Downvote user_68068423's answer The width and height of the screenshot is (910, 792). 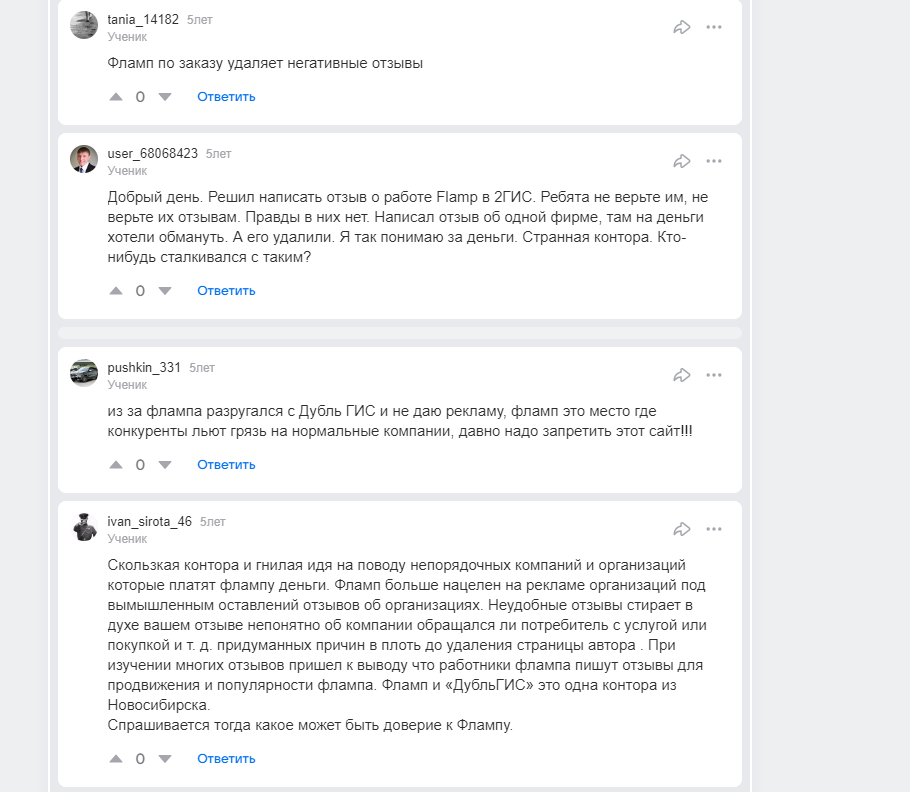pyautogui.click(x=165, y=291)
